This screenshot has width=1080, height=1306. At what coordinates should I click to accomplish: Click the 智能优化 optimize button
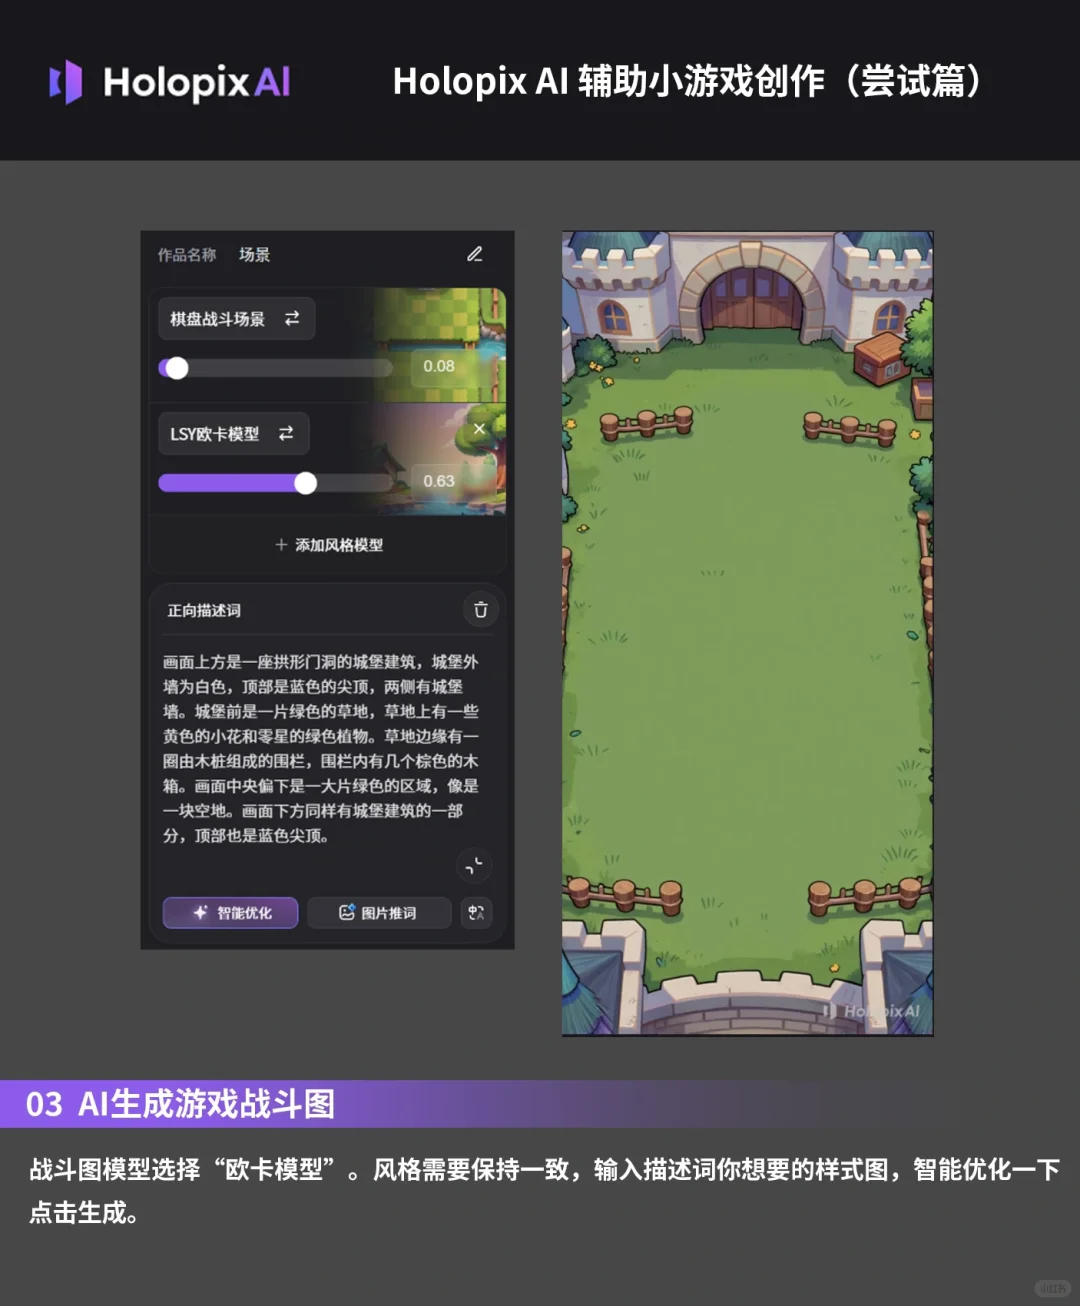[229, 913]
